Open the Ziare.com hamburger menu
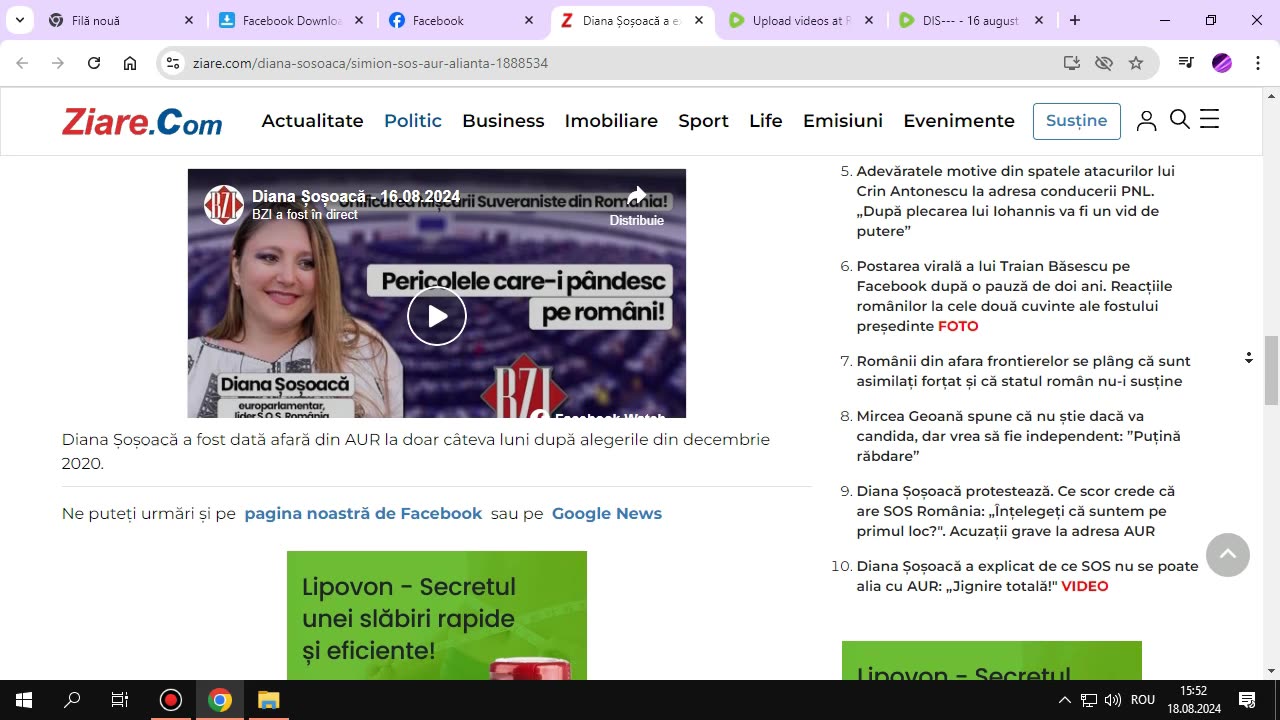This screenshot has width=1280, height=720. [1209, 120]
